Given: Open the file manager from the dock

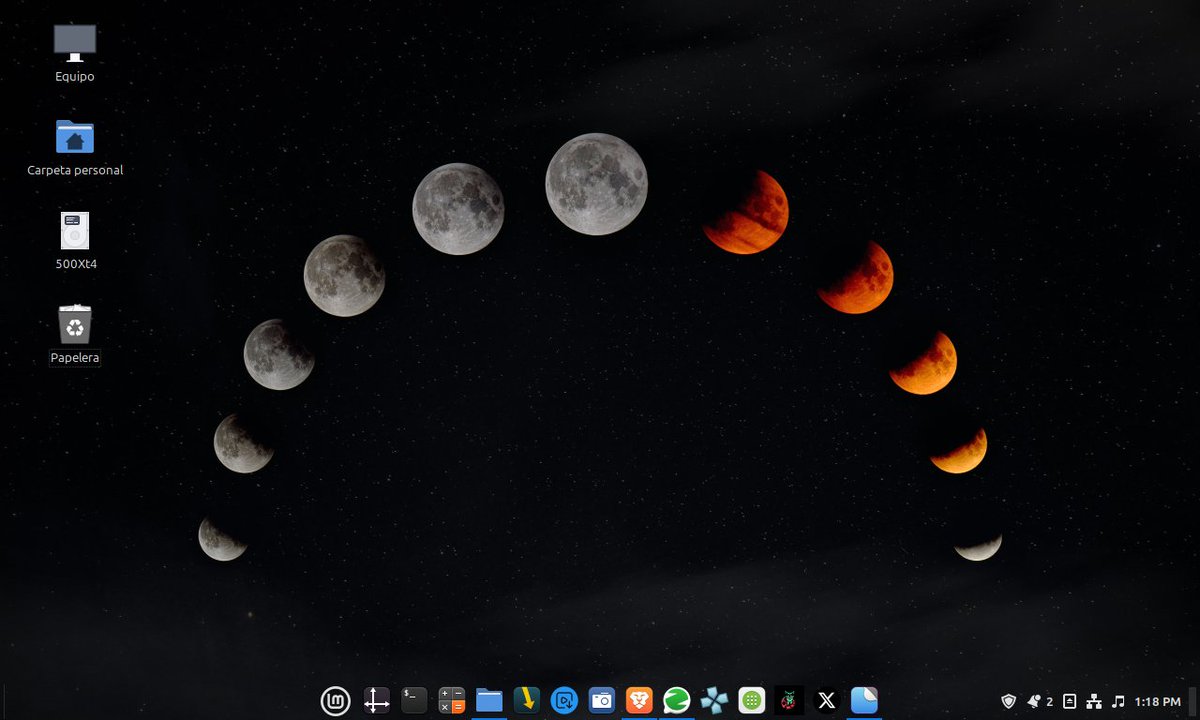Looking at the screenshot, I should pyautogui.click(x=488, y=700).
